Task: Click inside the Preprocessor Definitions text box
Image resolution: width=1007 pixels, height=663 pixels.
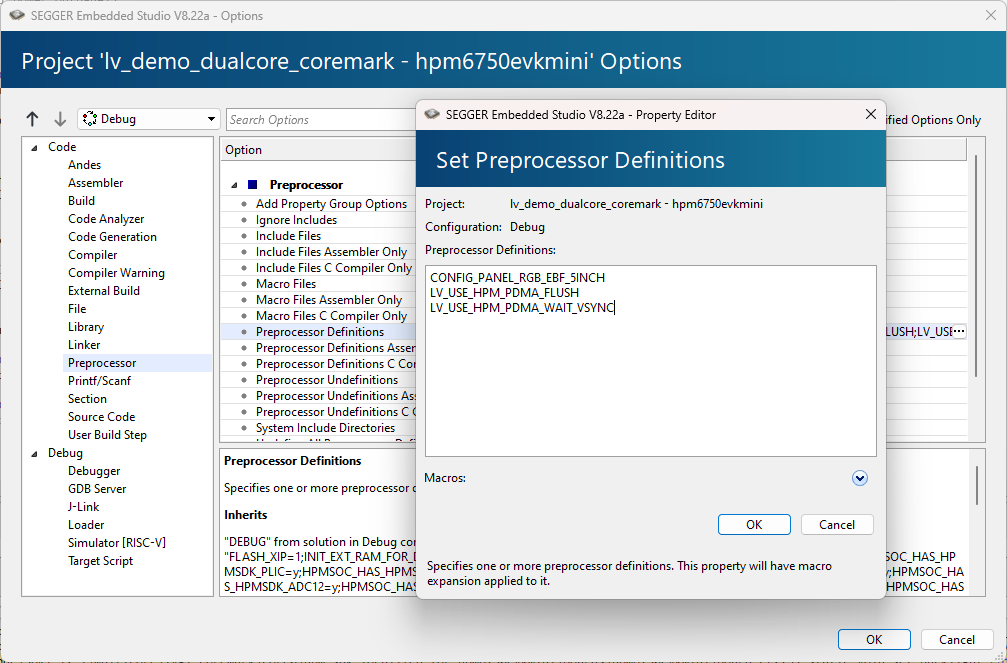Action: point(651,361)
